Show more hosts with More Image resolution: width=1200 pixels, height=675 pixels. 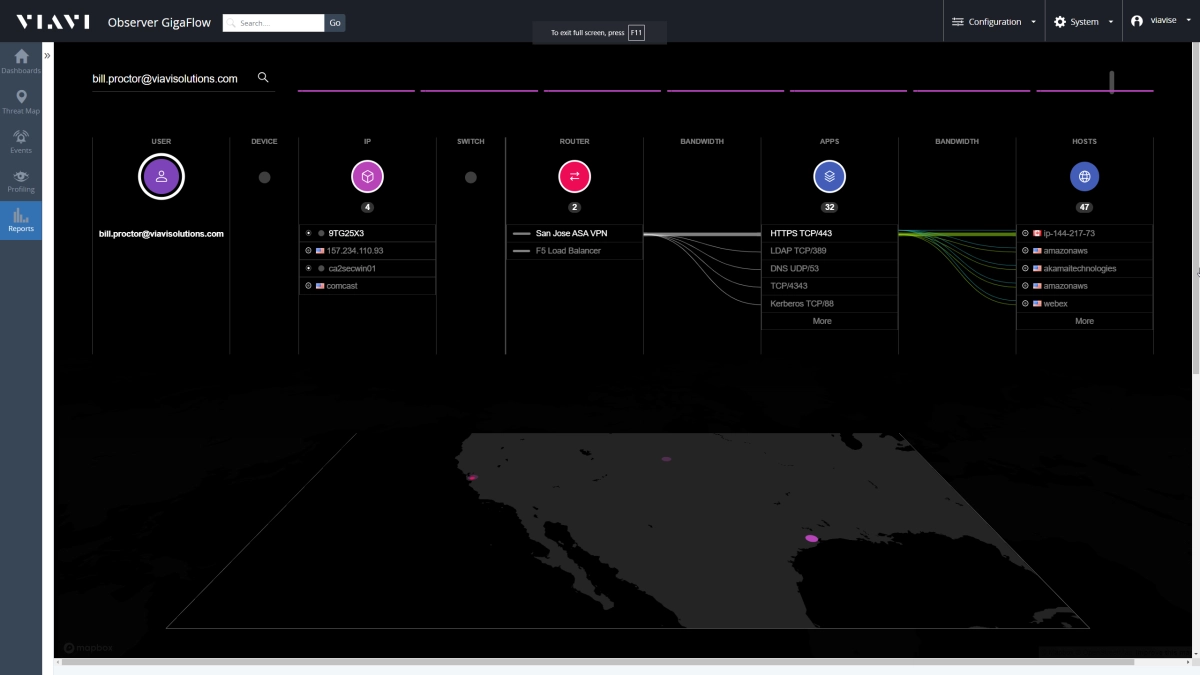coord(1084,321)
